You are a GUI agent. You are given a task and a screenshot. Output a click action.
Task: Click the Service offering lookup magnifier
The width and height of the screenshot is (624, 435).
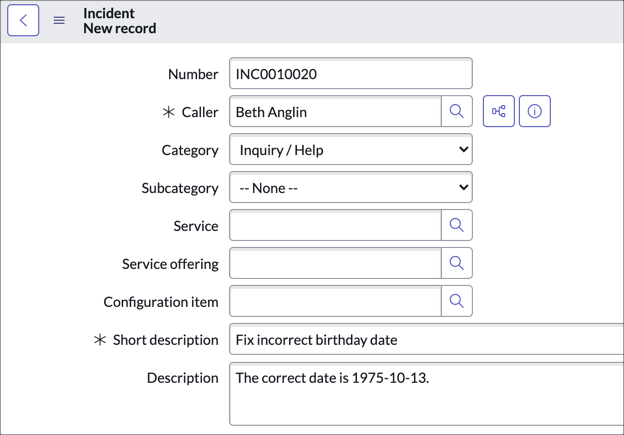tap(456, 263)
